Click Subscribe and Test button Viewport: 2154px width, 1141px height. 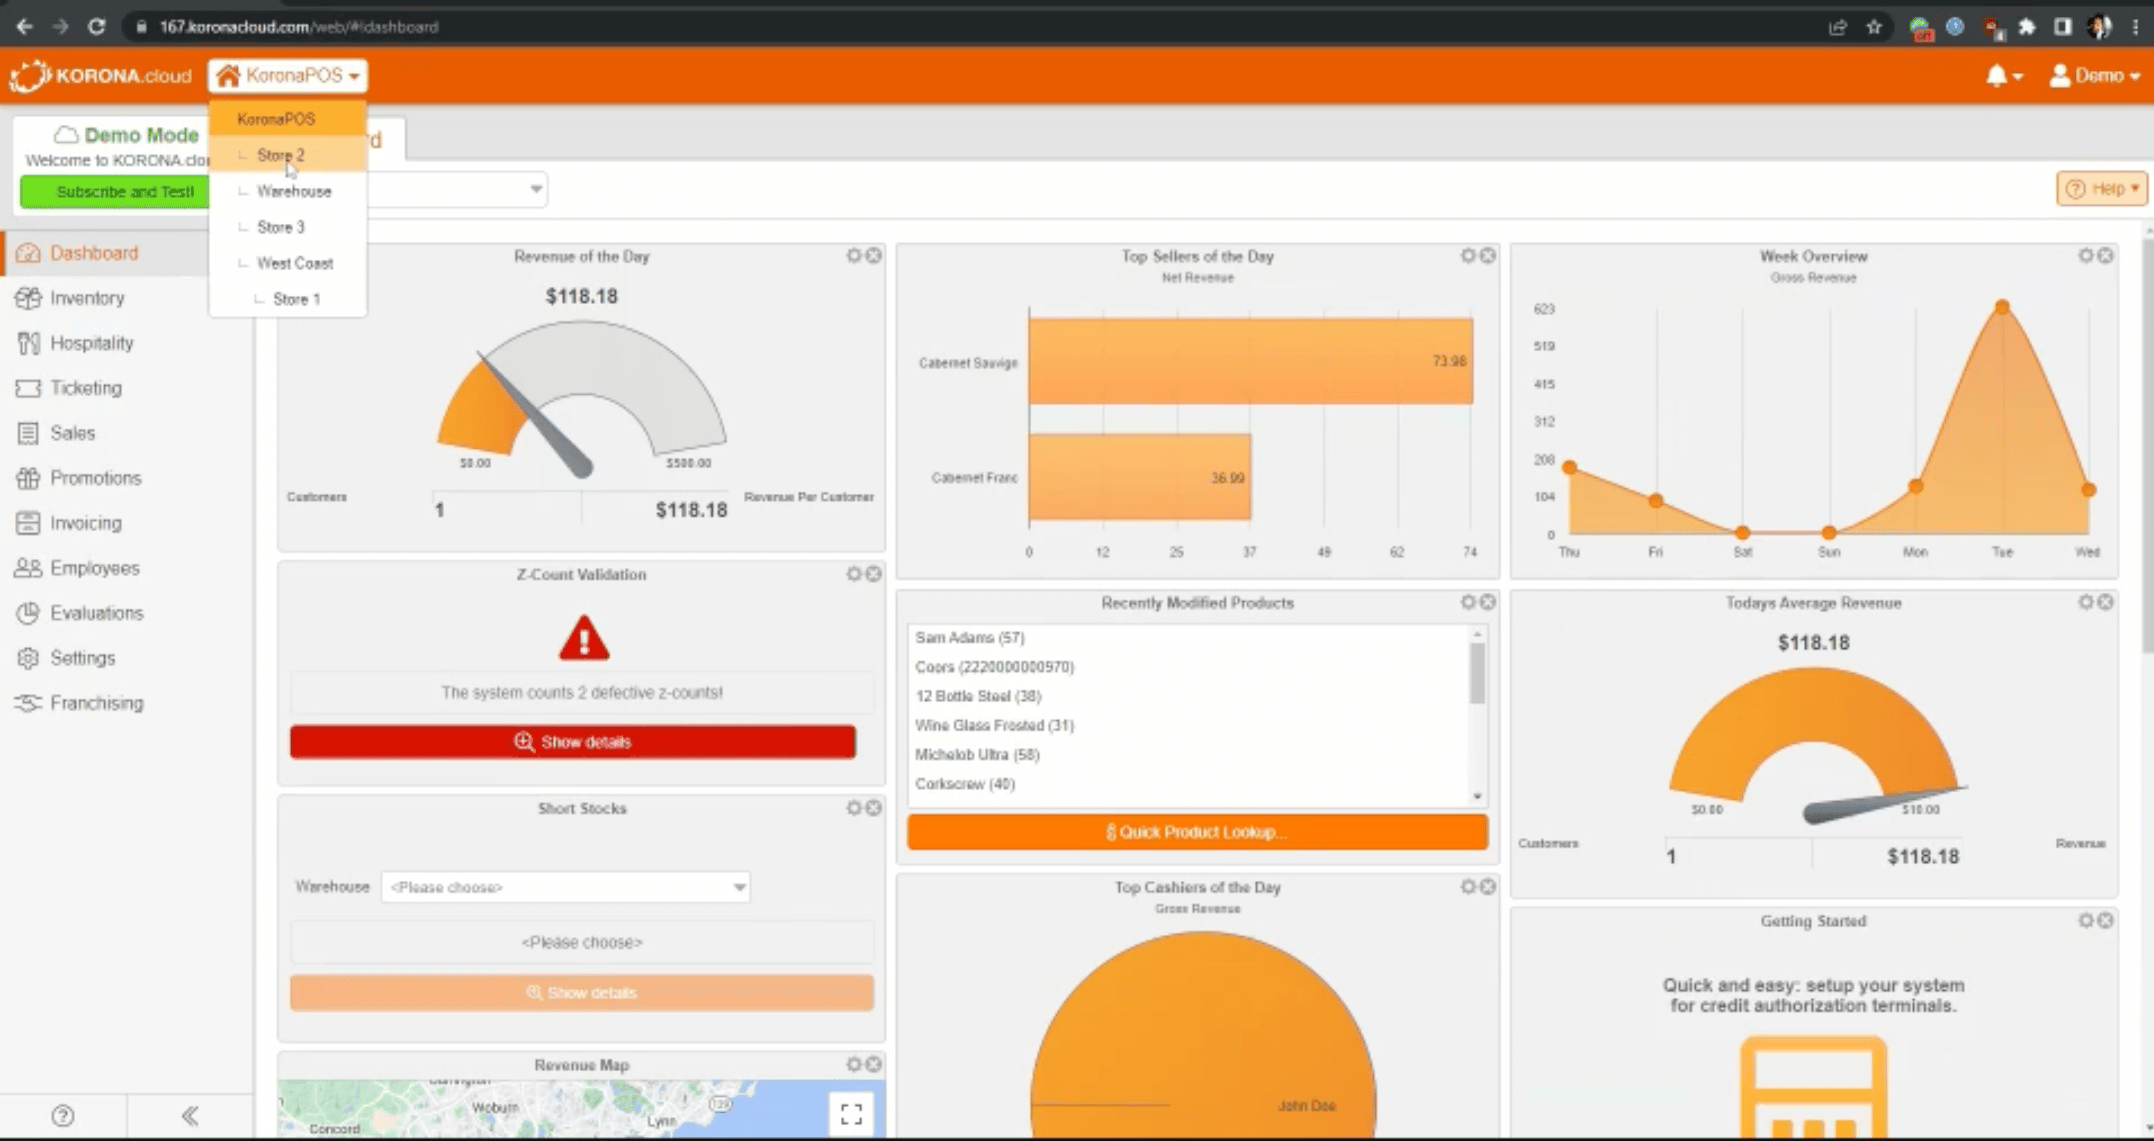(x=116, y=191)
